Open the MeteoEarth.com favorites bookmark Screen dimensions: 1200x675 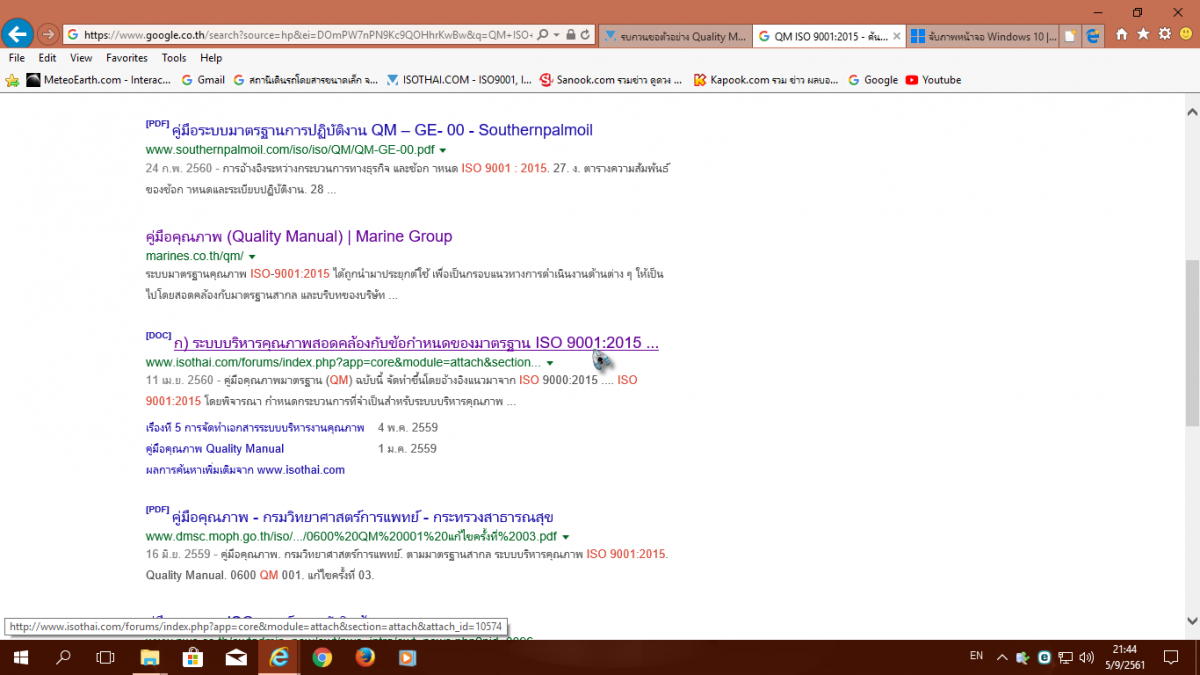[98, 80]
